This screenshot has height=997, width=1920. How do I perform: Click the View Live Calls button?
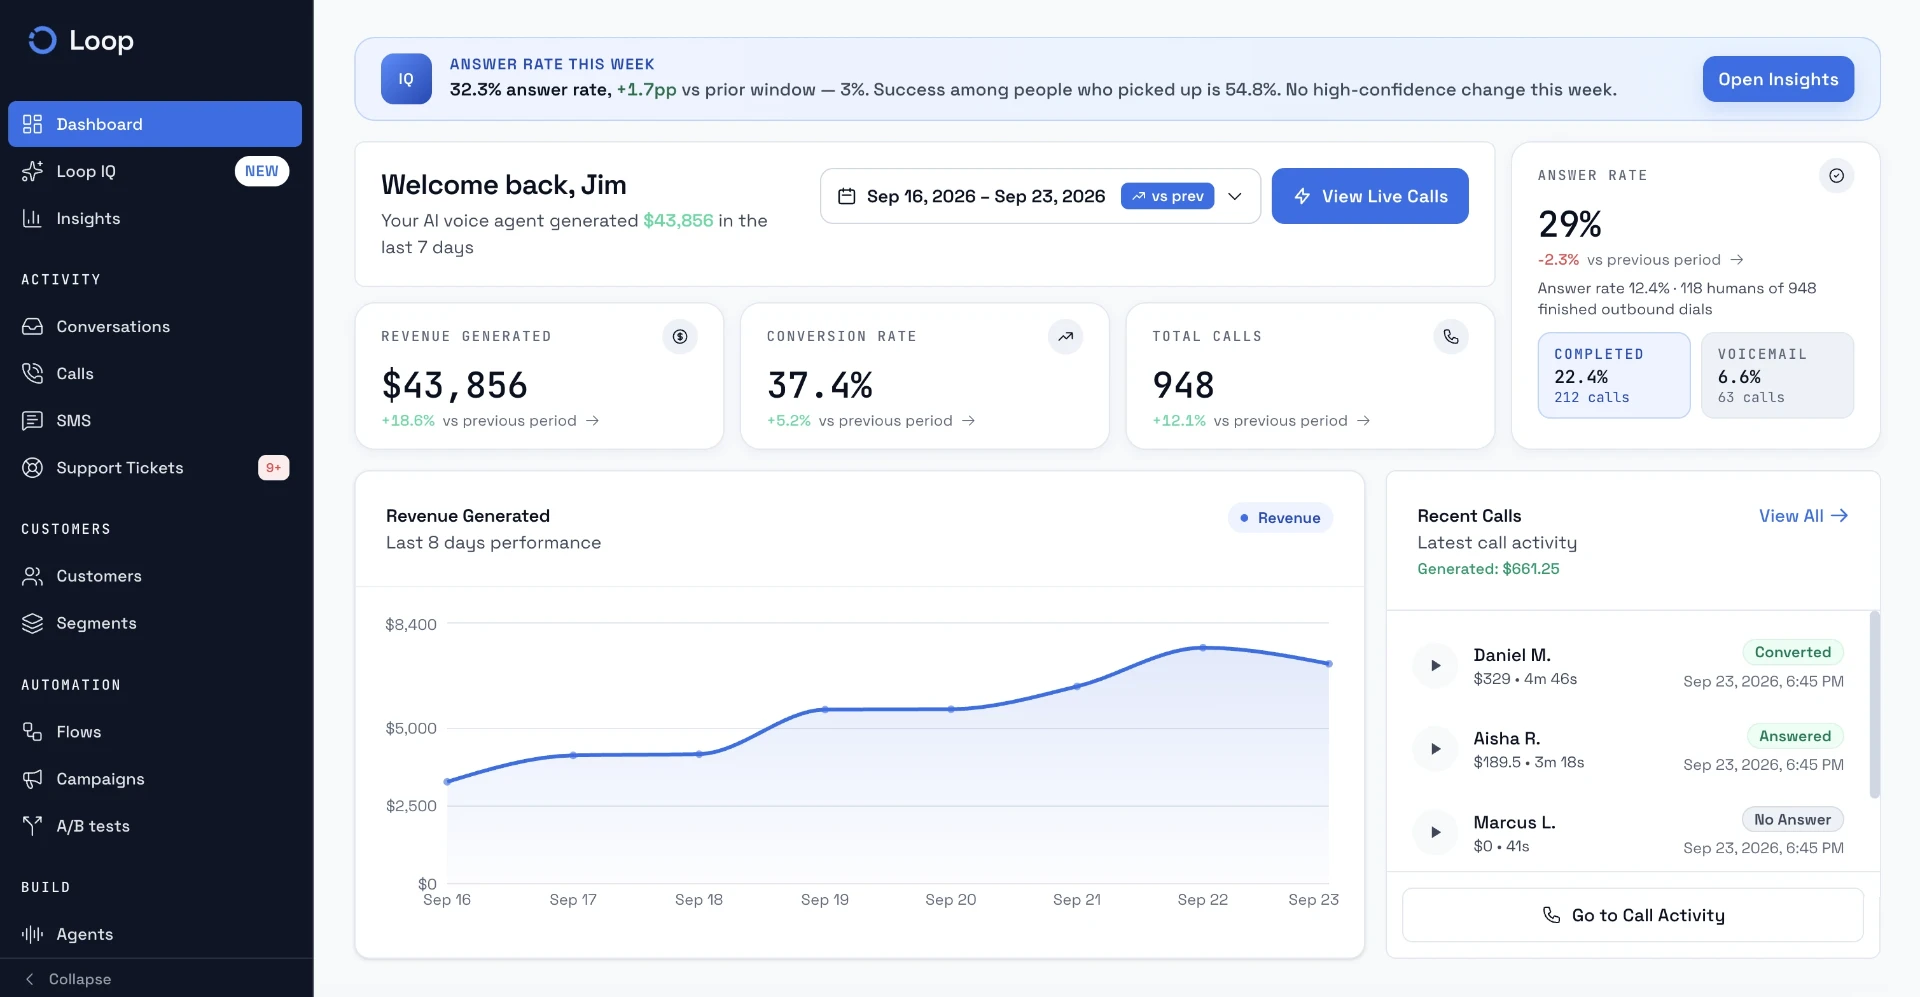[1370, 196]
